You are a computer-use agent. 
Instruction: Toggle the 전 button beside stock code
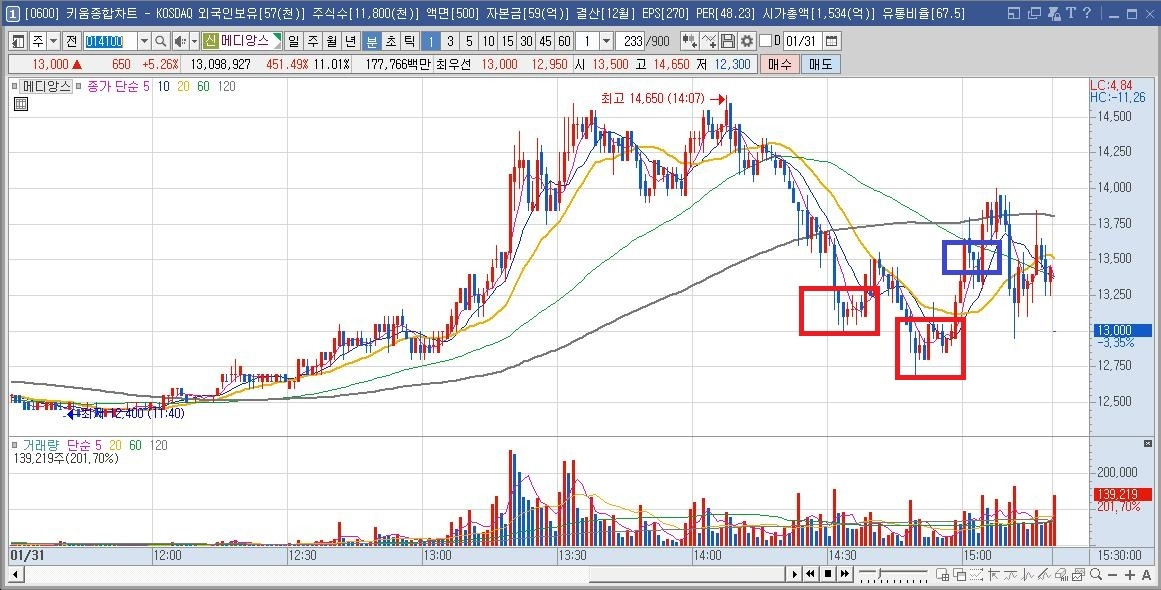[71, 41]
